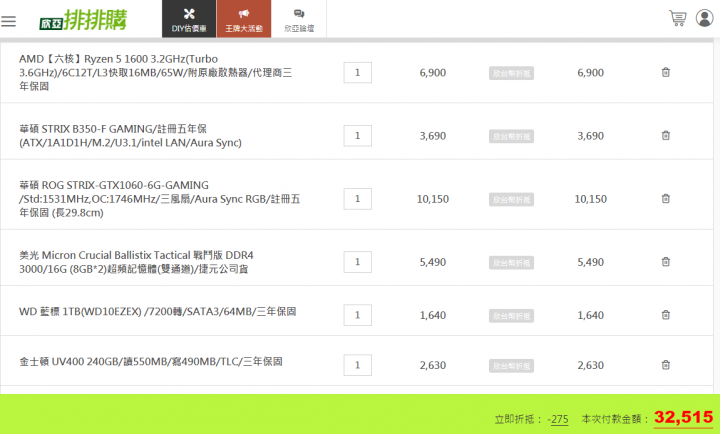Click the 1,640 subtotal value
The height and width of the screenshot is (434, 720).
pyautogui.click(x=591, y=315)
